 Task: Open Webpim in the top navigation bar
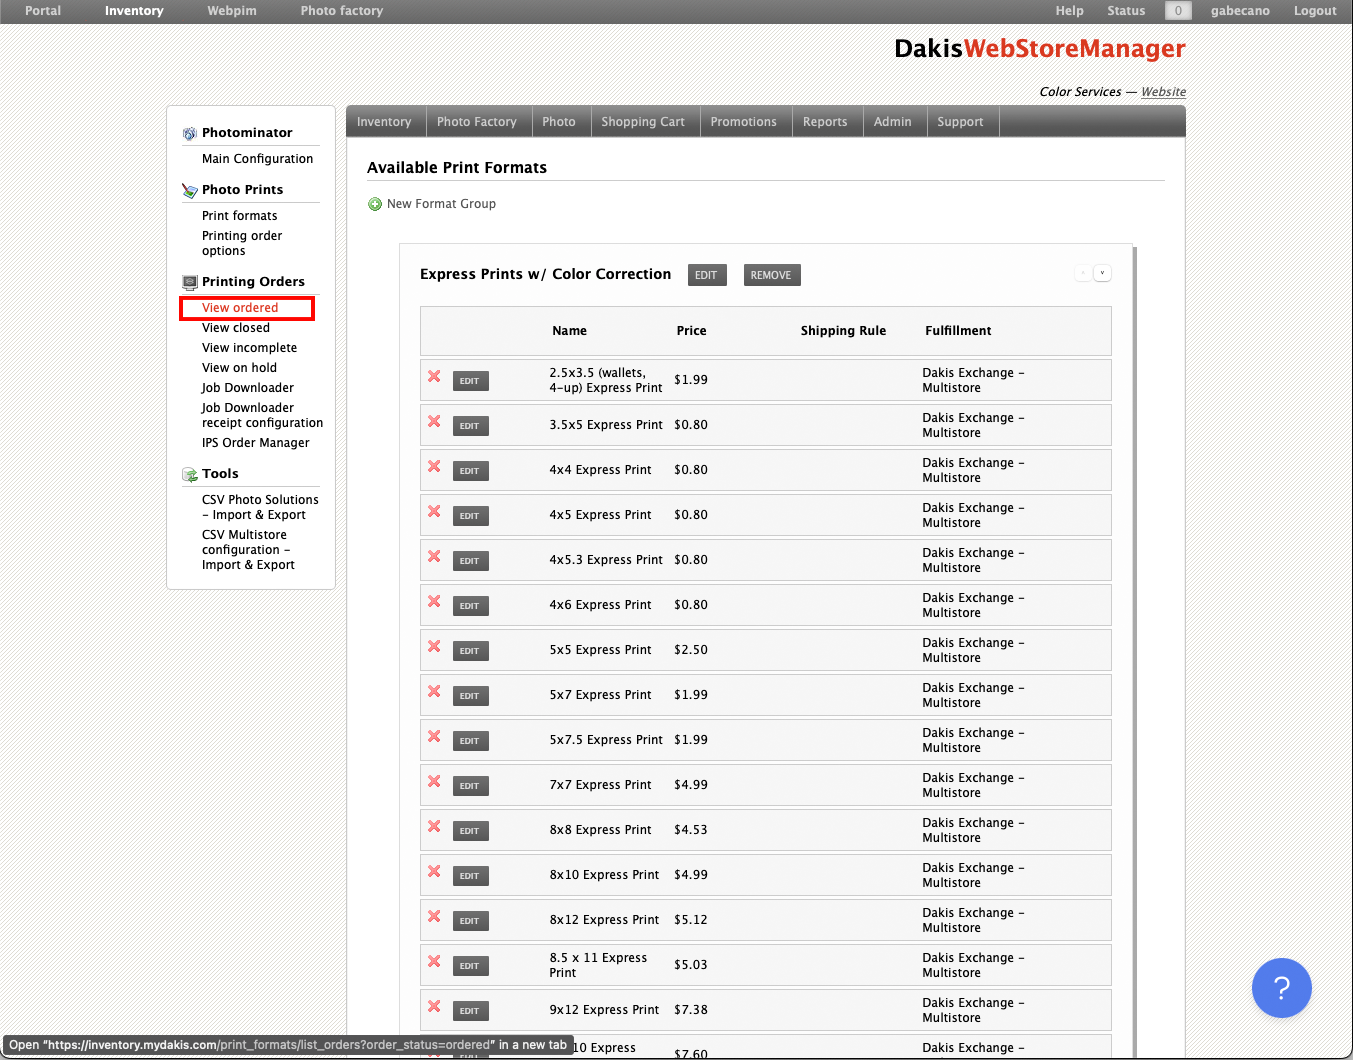[x=232, y=11]
